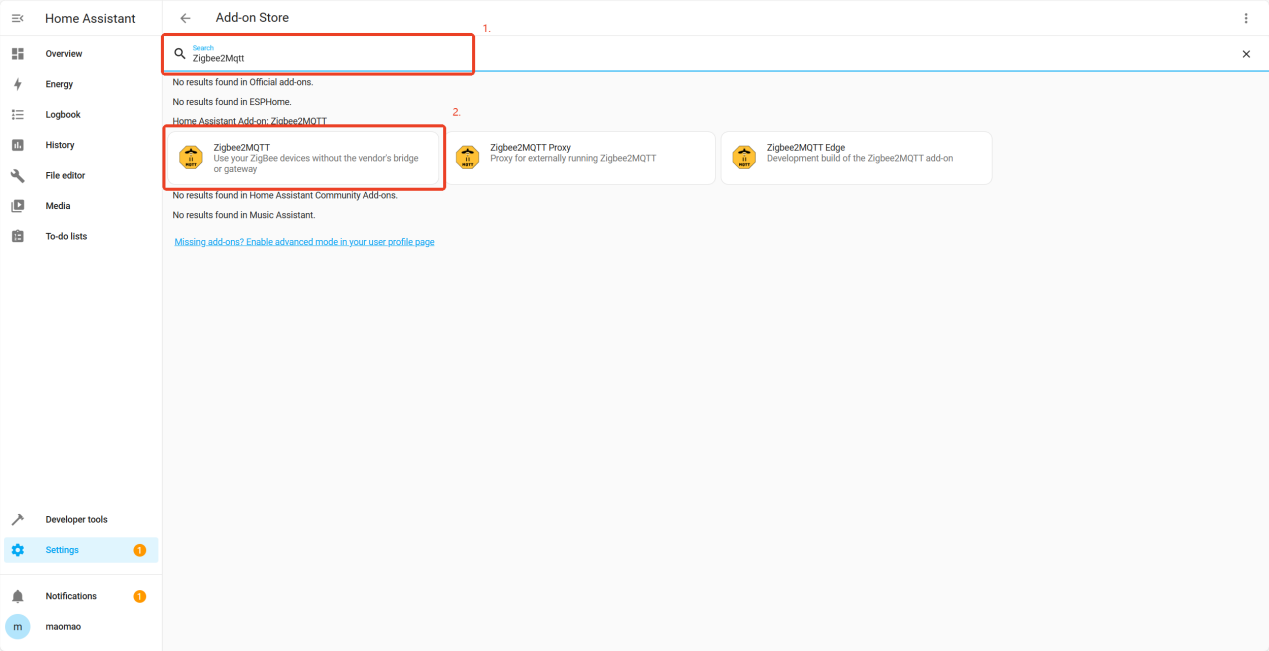Click the File editor wrench icon
Screen dimensions: 1269x651
tap(17, 176)
